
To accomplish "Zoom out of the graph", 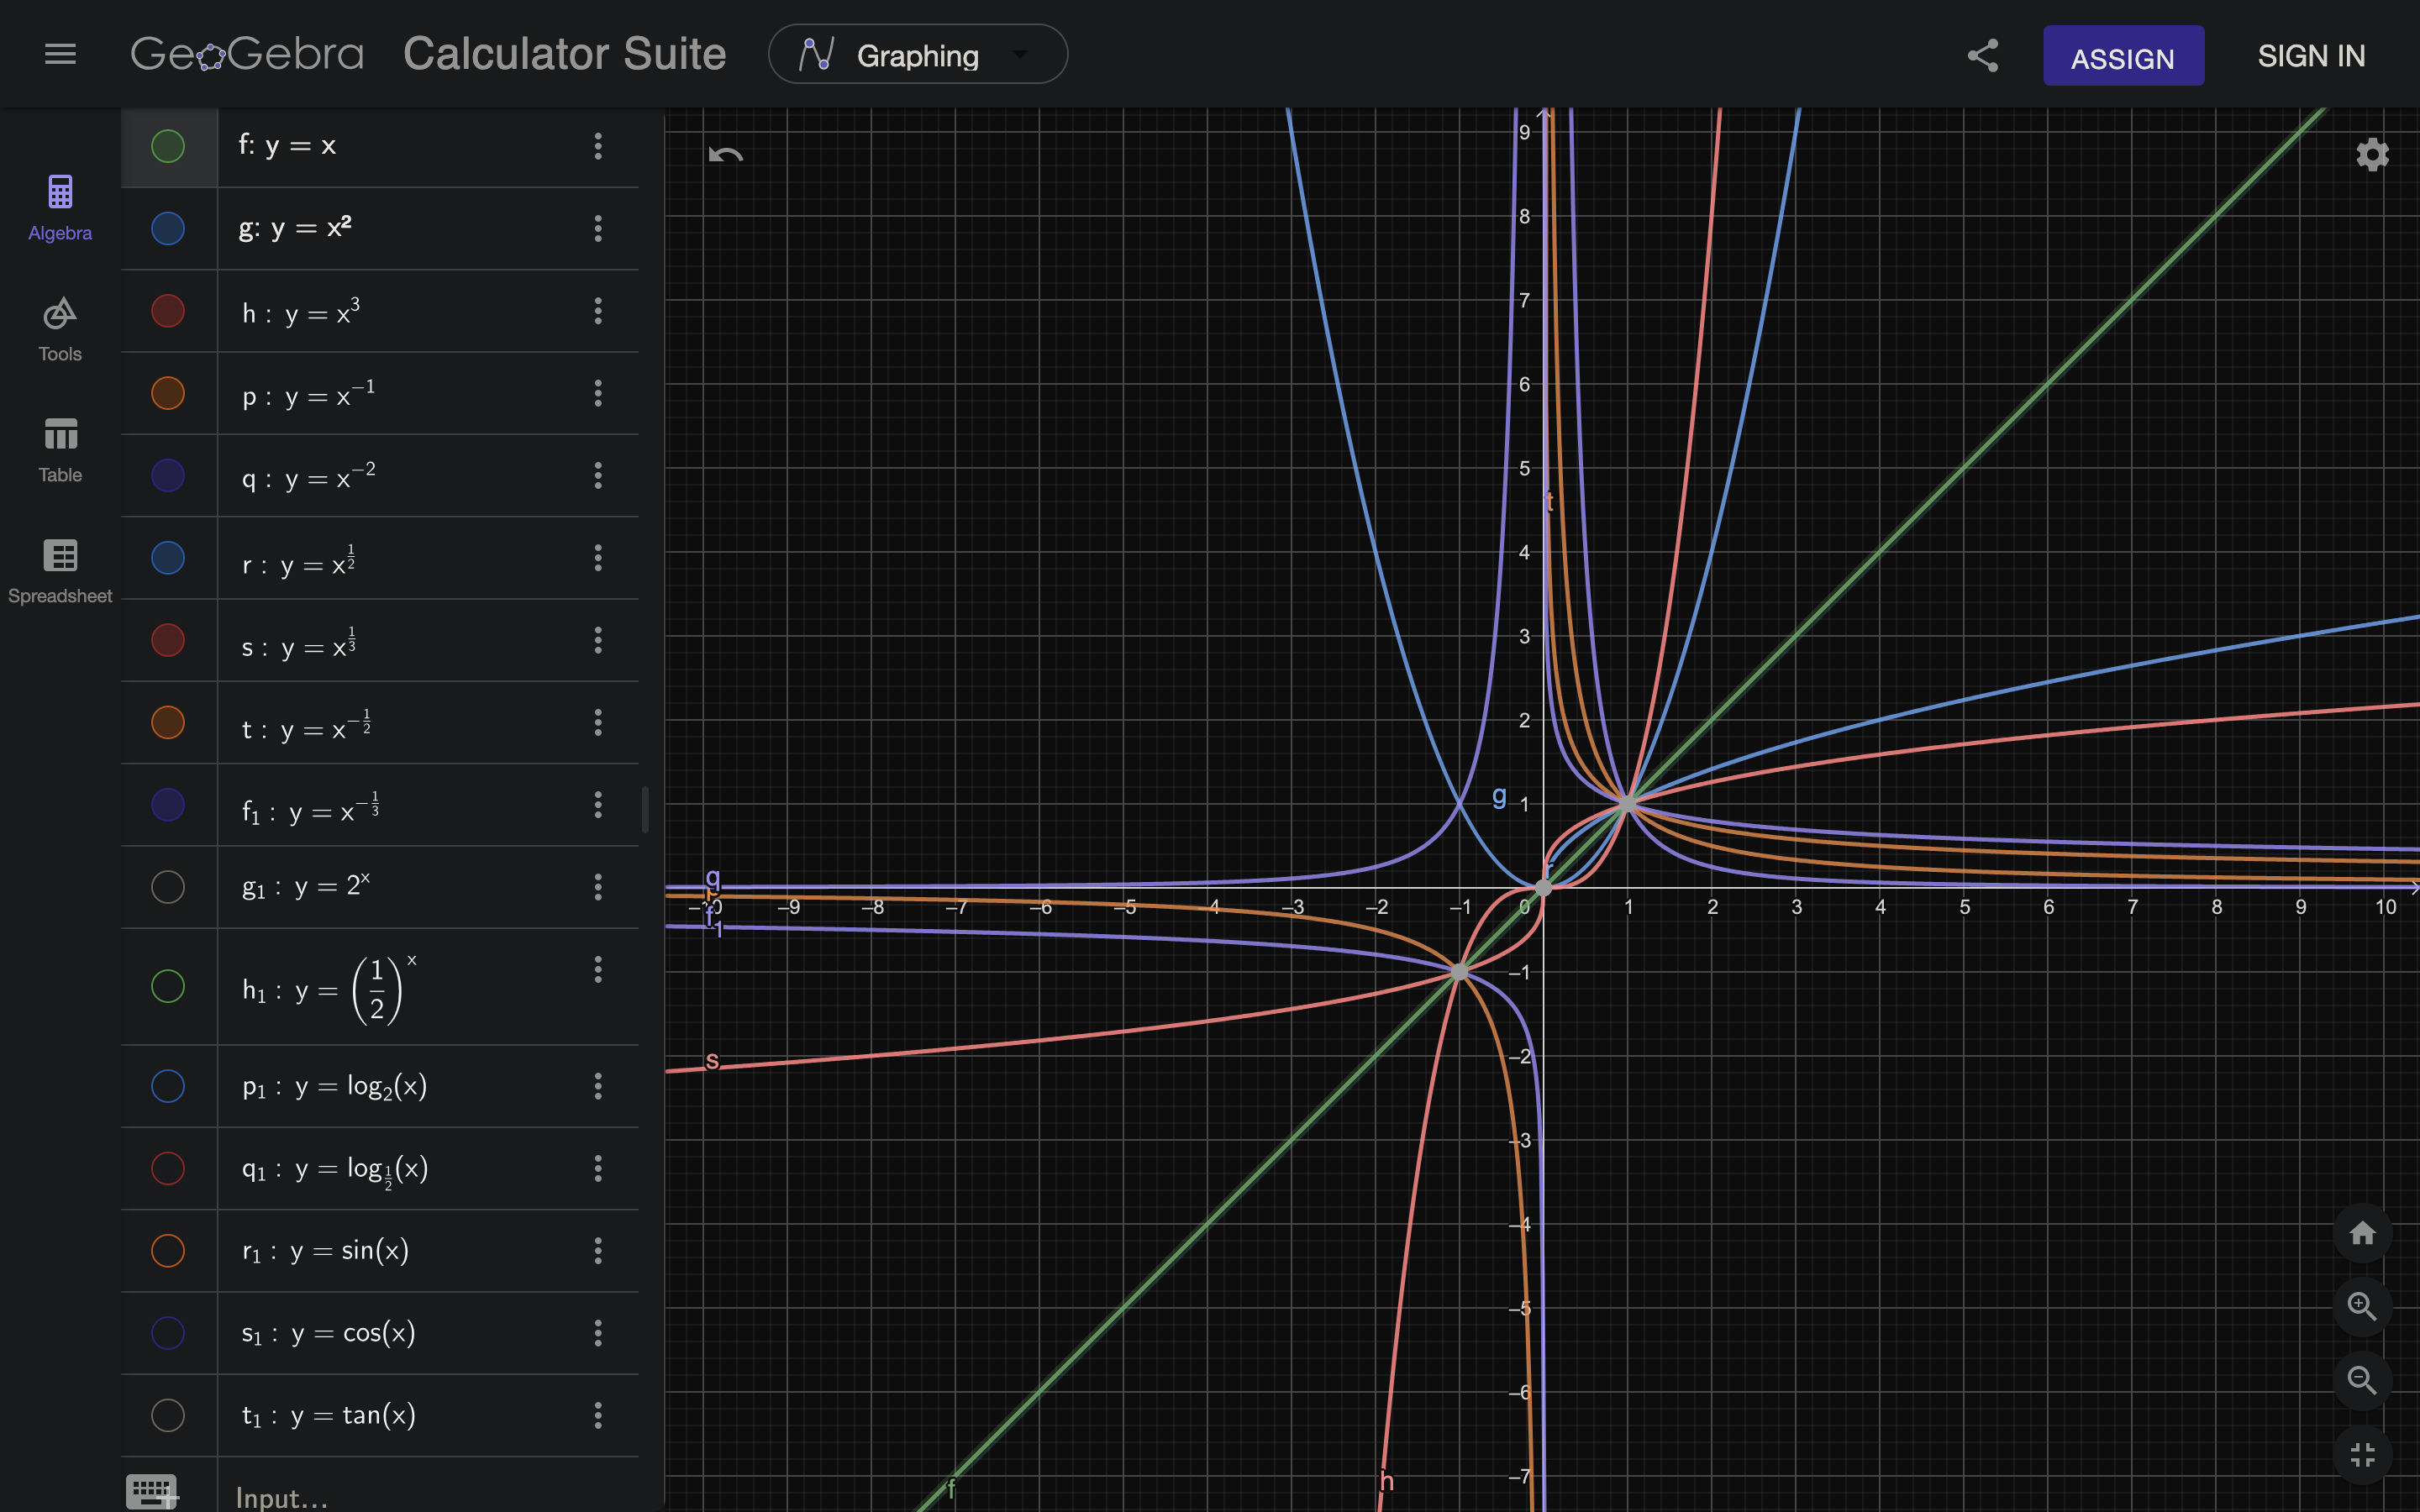I will click(x=2361, y=1380).
